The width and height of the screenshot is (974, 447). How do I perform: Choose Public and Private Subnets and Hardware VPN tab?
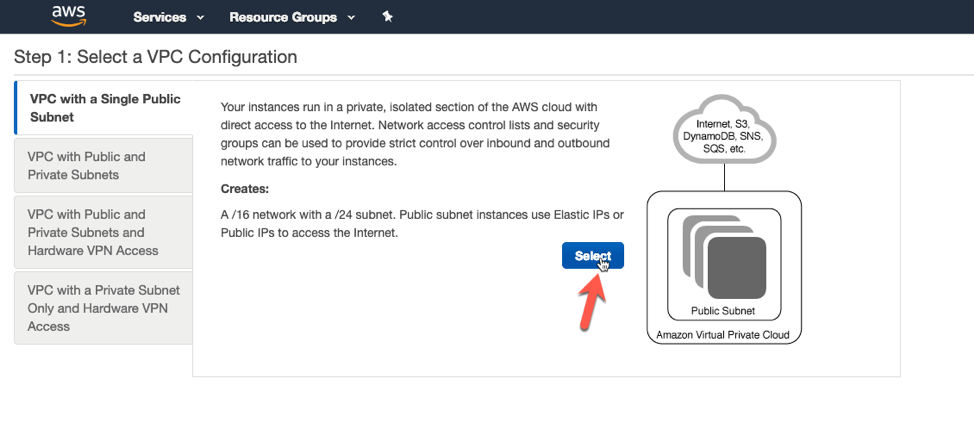[103, 232]
